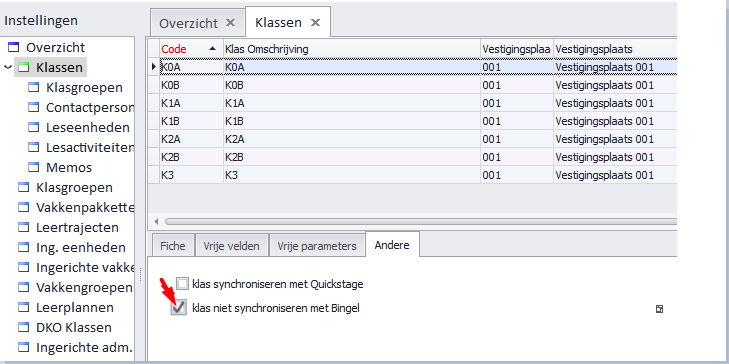Viewport: 729px width, 364px height.
Task: Click the Vakkenpakketten tree icon
Action: point(23,207)
